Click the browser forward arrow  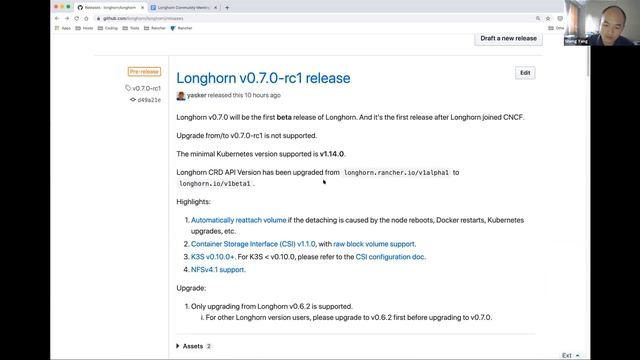(x=67, y=18)
